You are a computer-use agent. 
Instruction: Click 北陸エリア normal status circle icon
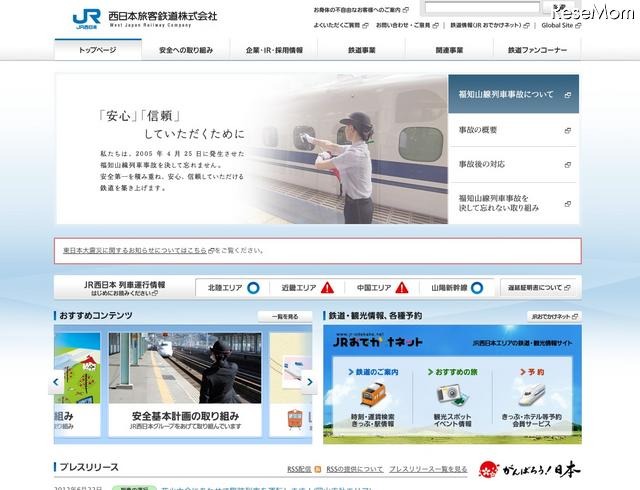[x=253, y=288]
